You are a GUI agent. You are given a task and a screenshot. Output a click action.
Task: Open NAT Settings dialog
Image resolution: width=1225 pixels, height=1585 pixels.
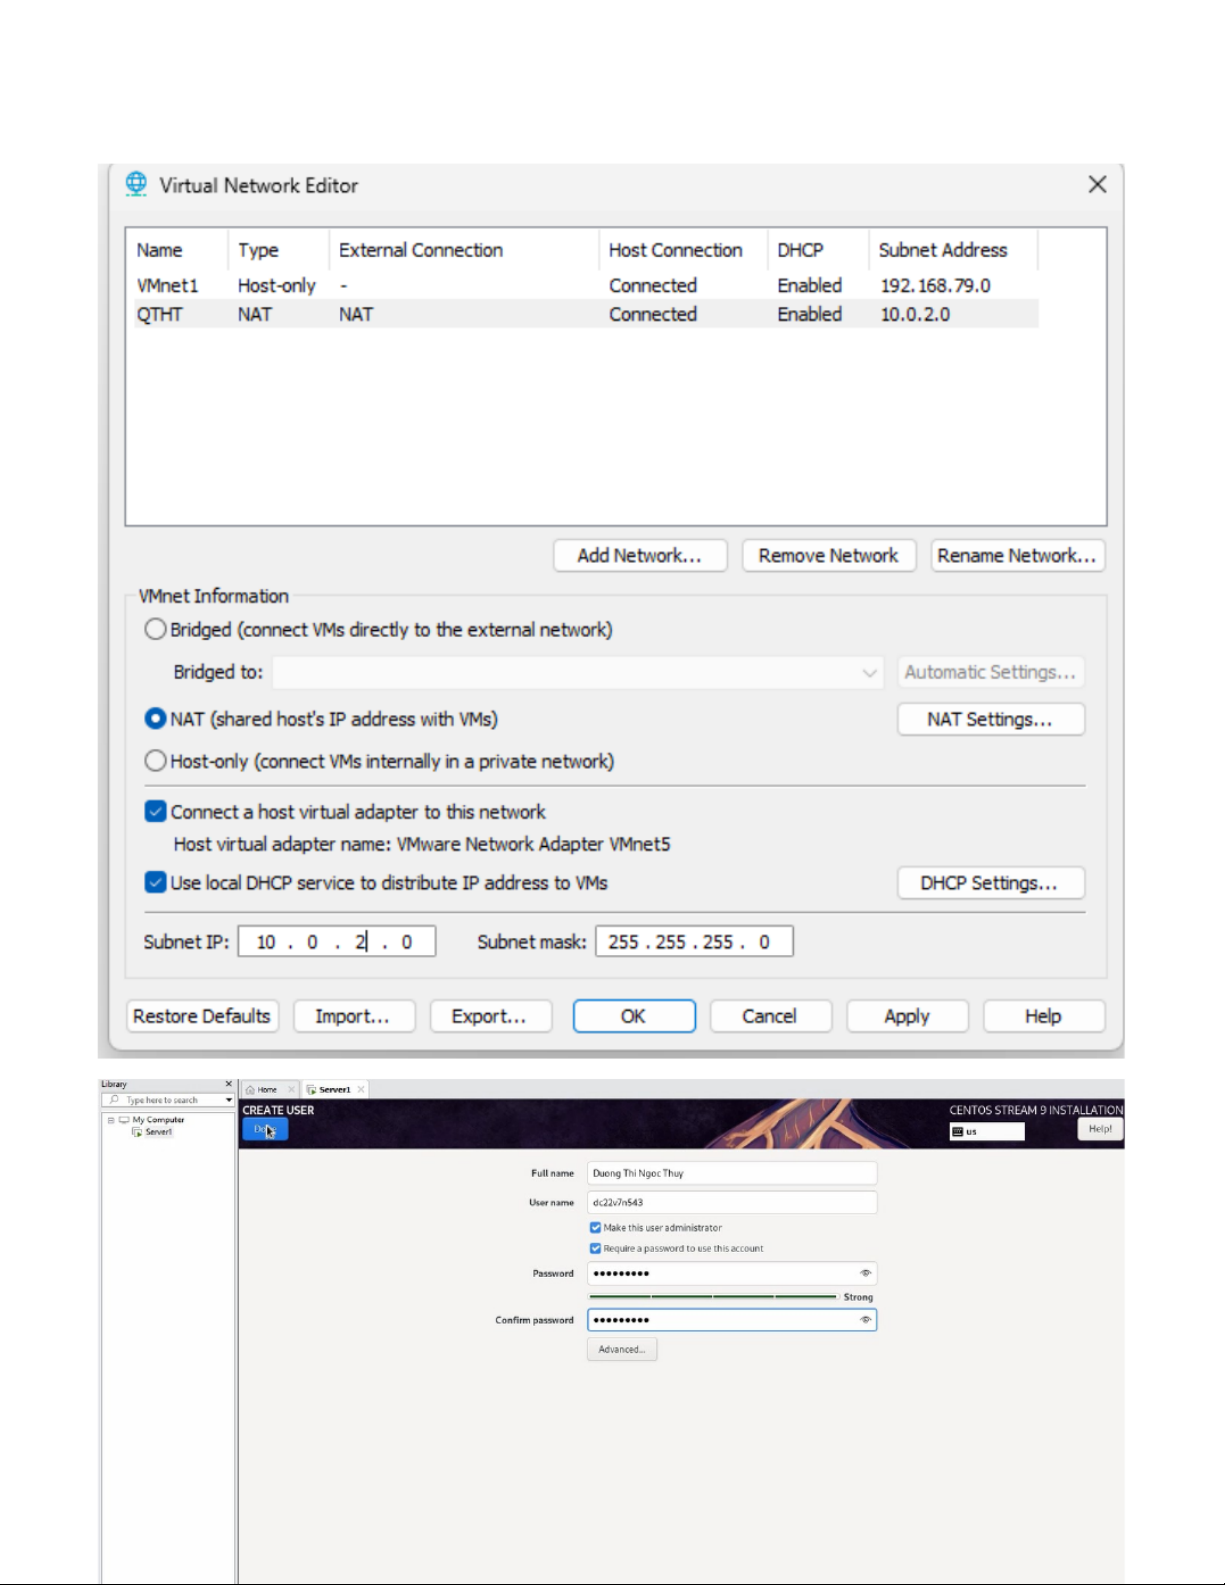[989, 719]
